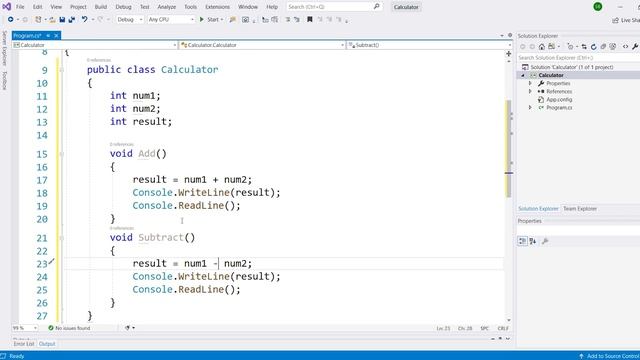The height and width of the screenshot is (360, 640).
Task: Click line 23 quick actions screwdriver icon
Action: (51, 261)
